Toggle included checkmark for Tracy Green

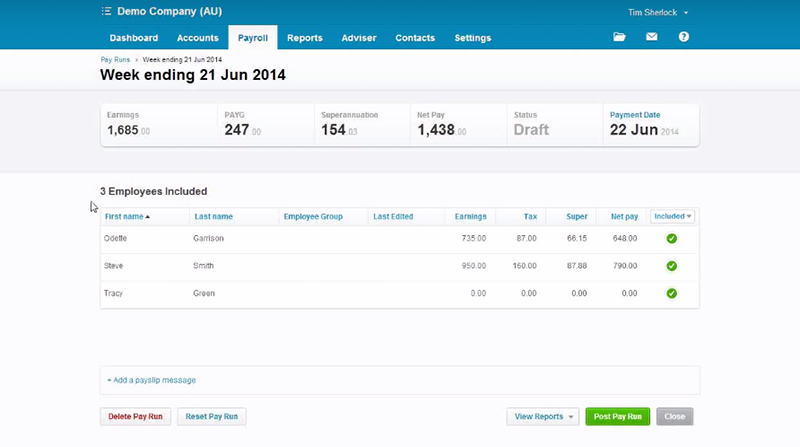pyautogui.click(x=672, y=294)
